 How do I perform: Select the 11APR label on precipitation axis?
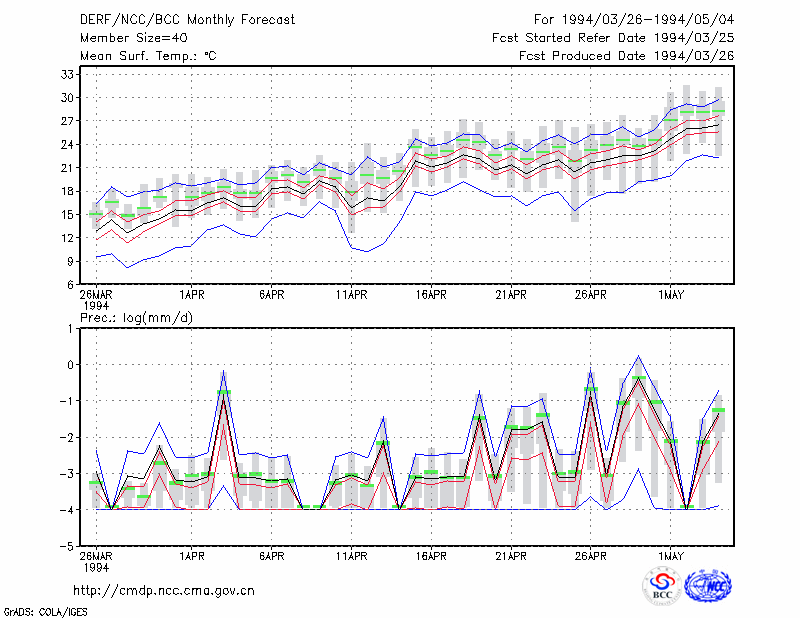(x=351, y=556)
